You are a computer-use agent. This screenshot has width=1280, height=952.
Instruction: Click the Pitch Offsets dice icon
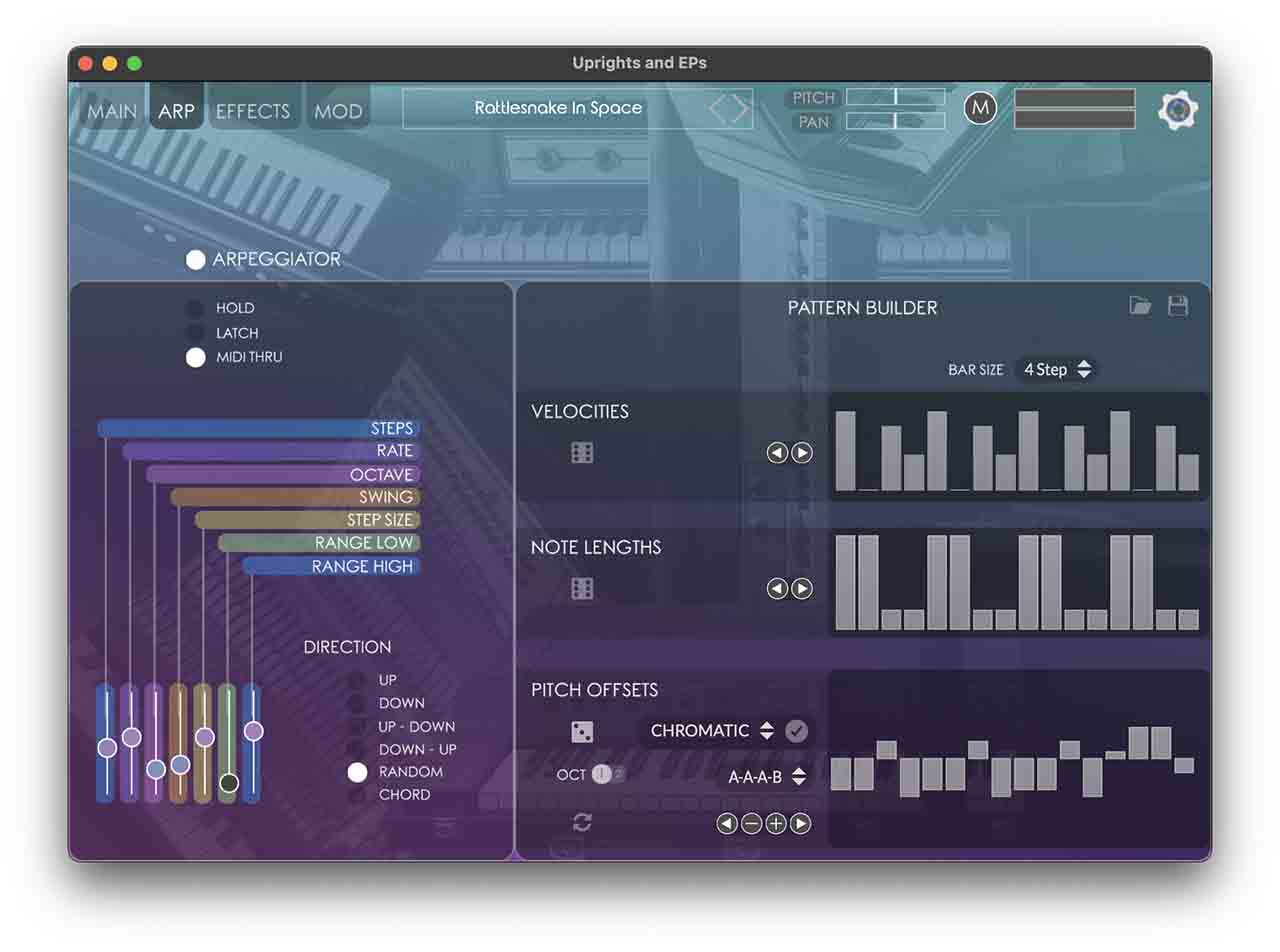582,732
